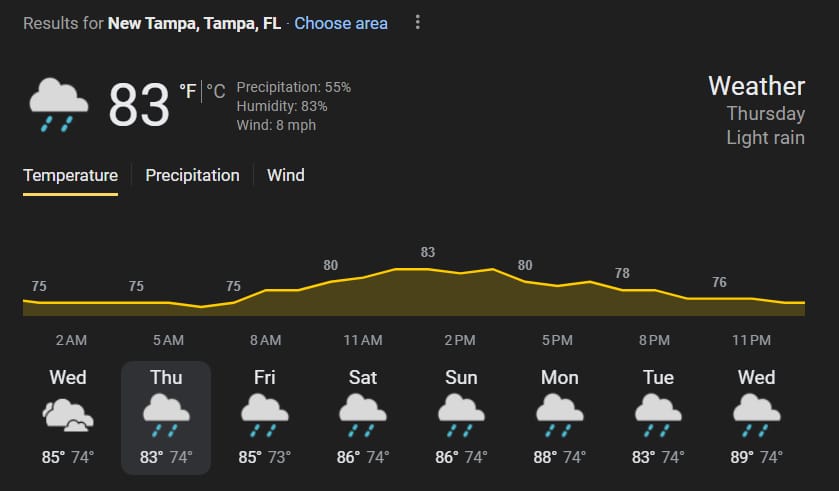Select the Monday rain forecast icon

(x=560, y=416)
